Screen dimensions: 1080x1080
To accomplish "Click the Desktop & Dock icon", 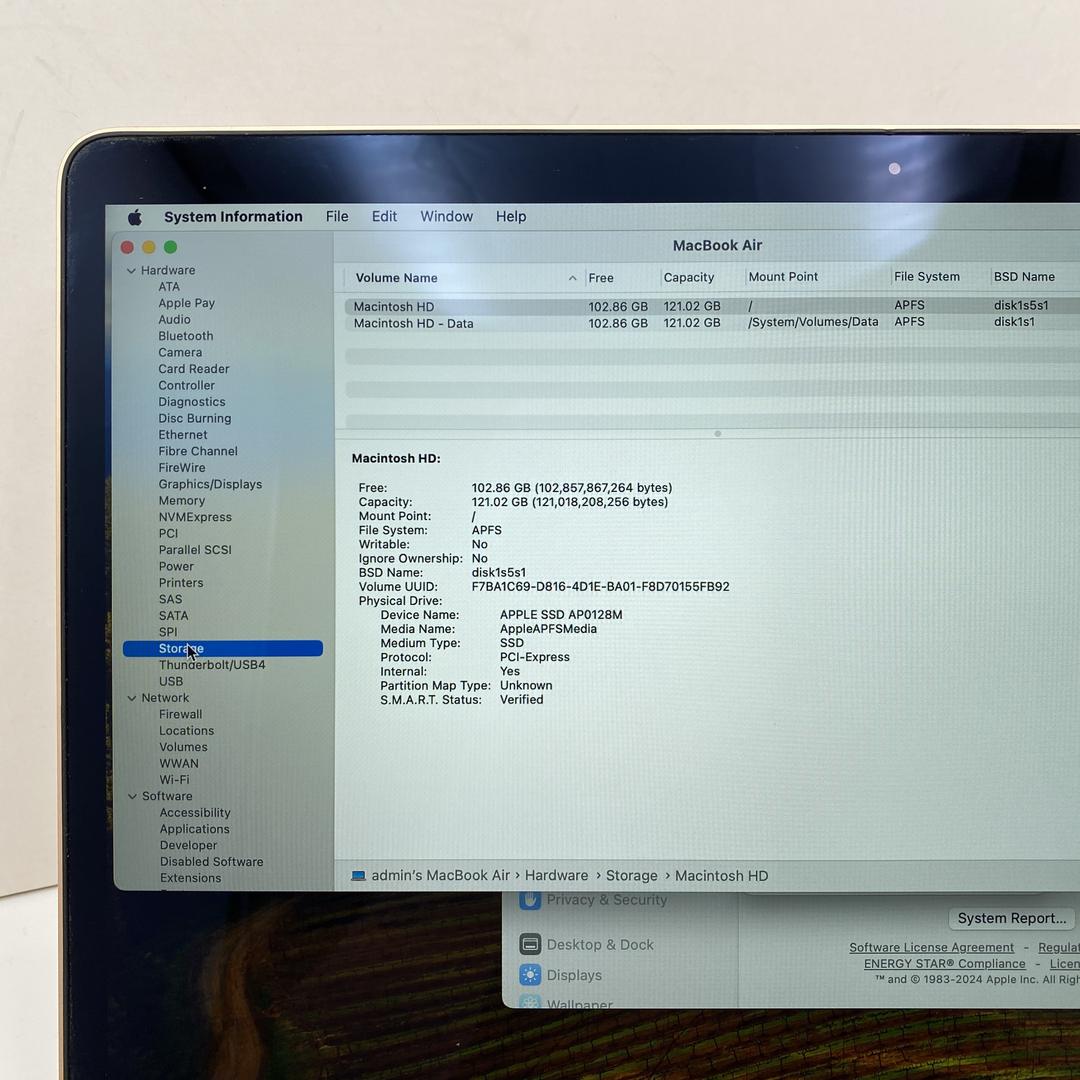I will pos(530,944).
